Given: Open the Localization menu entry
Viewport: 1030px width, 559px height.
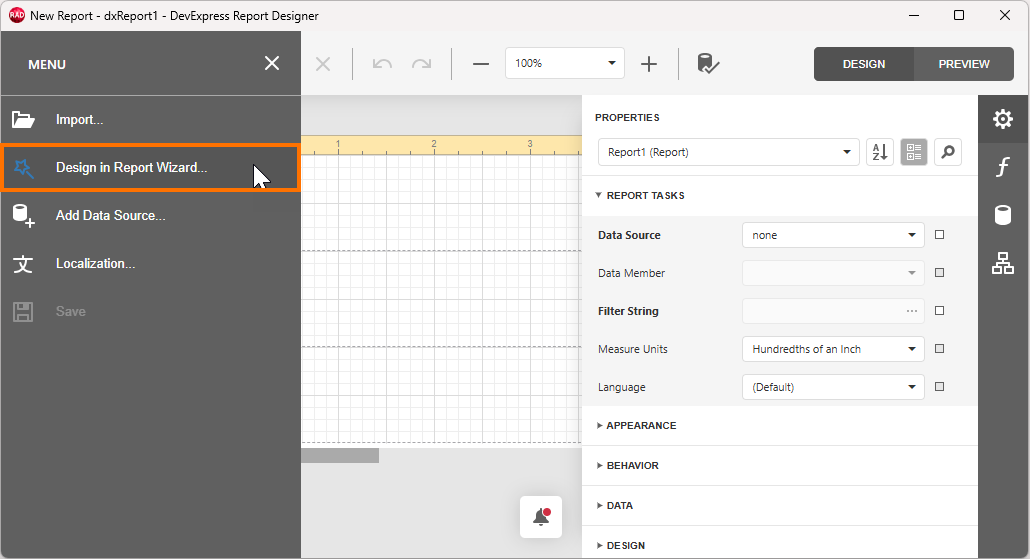Looking at the screenshot, I should pyautogui.click(x=150, y=263).
